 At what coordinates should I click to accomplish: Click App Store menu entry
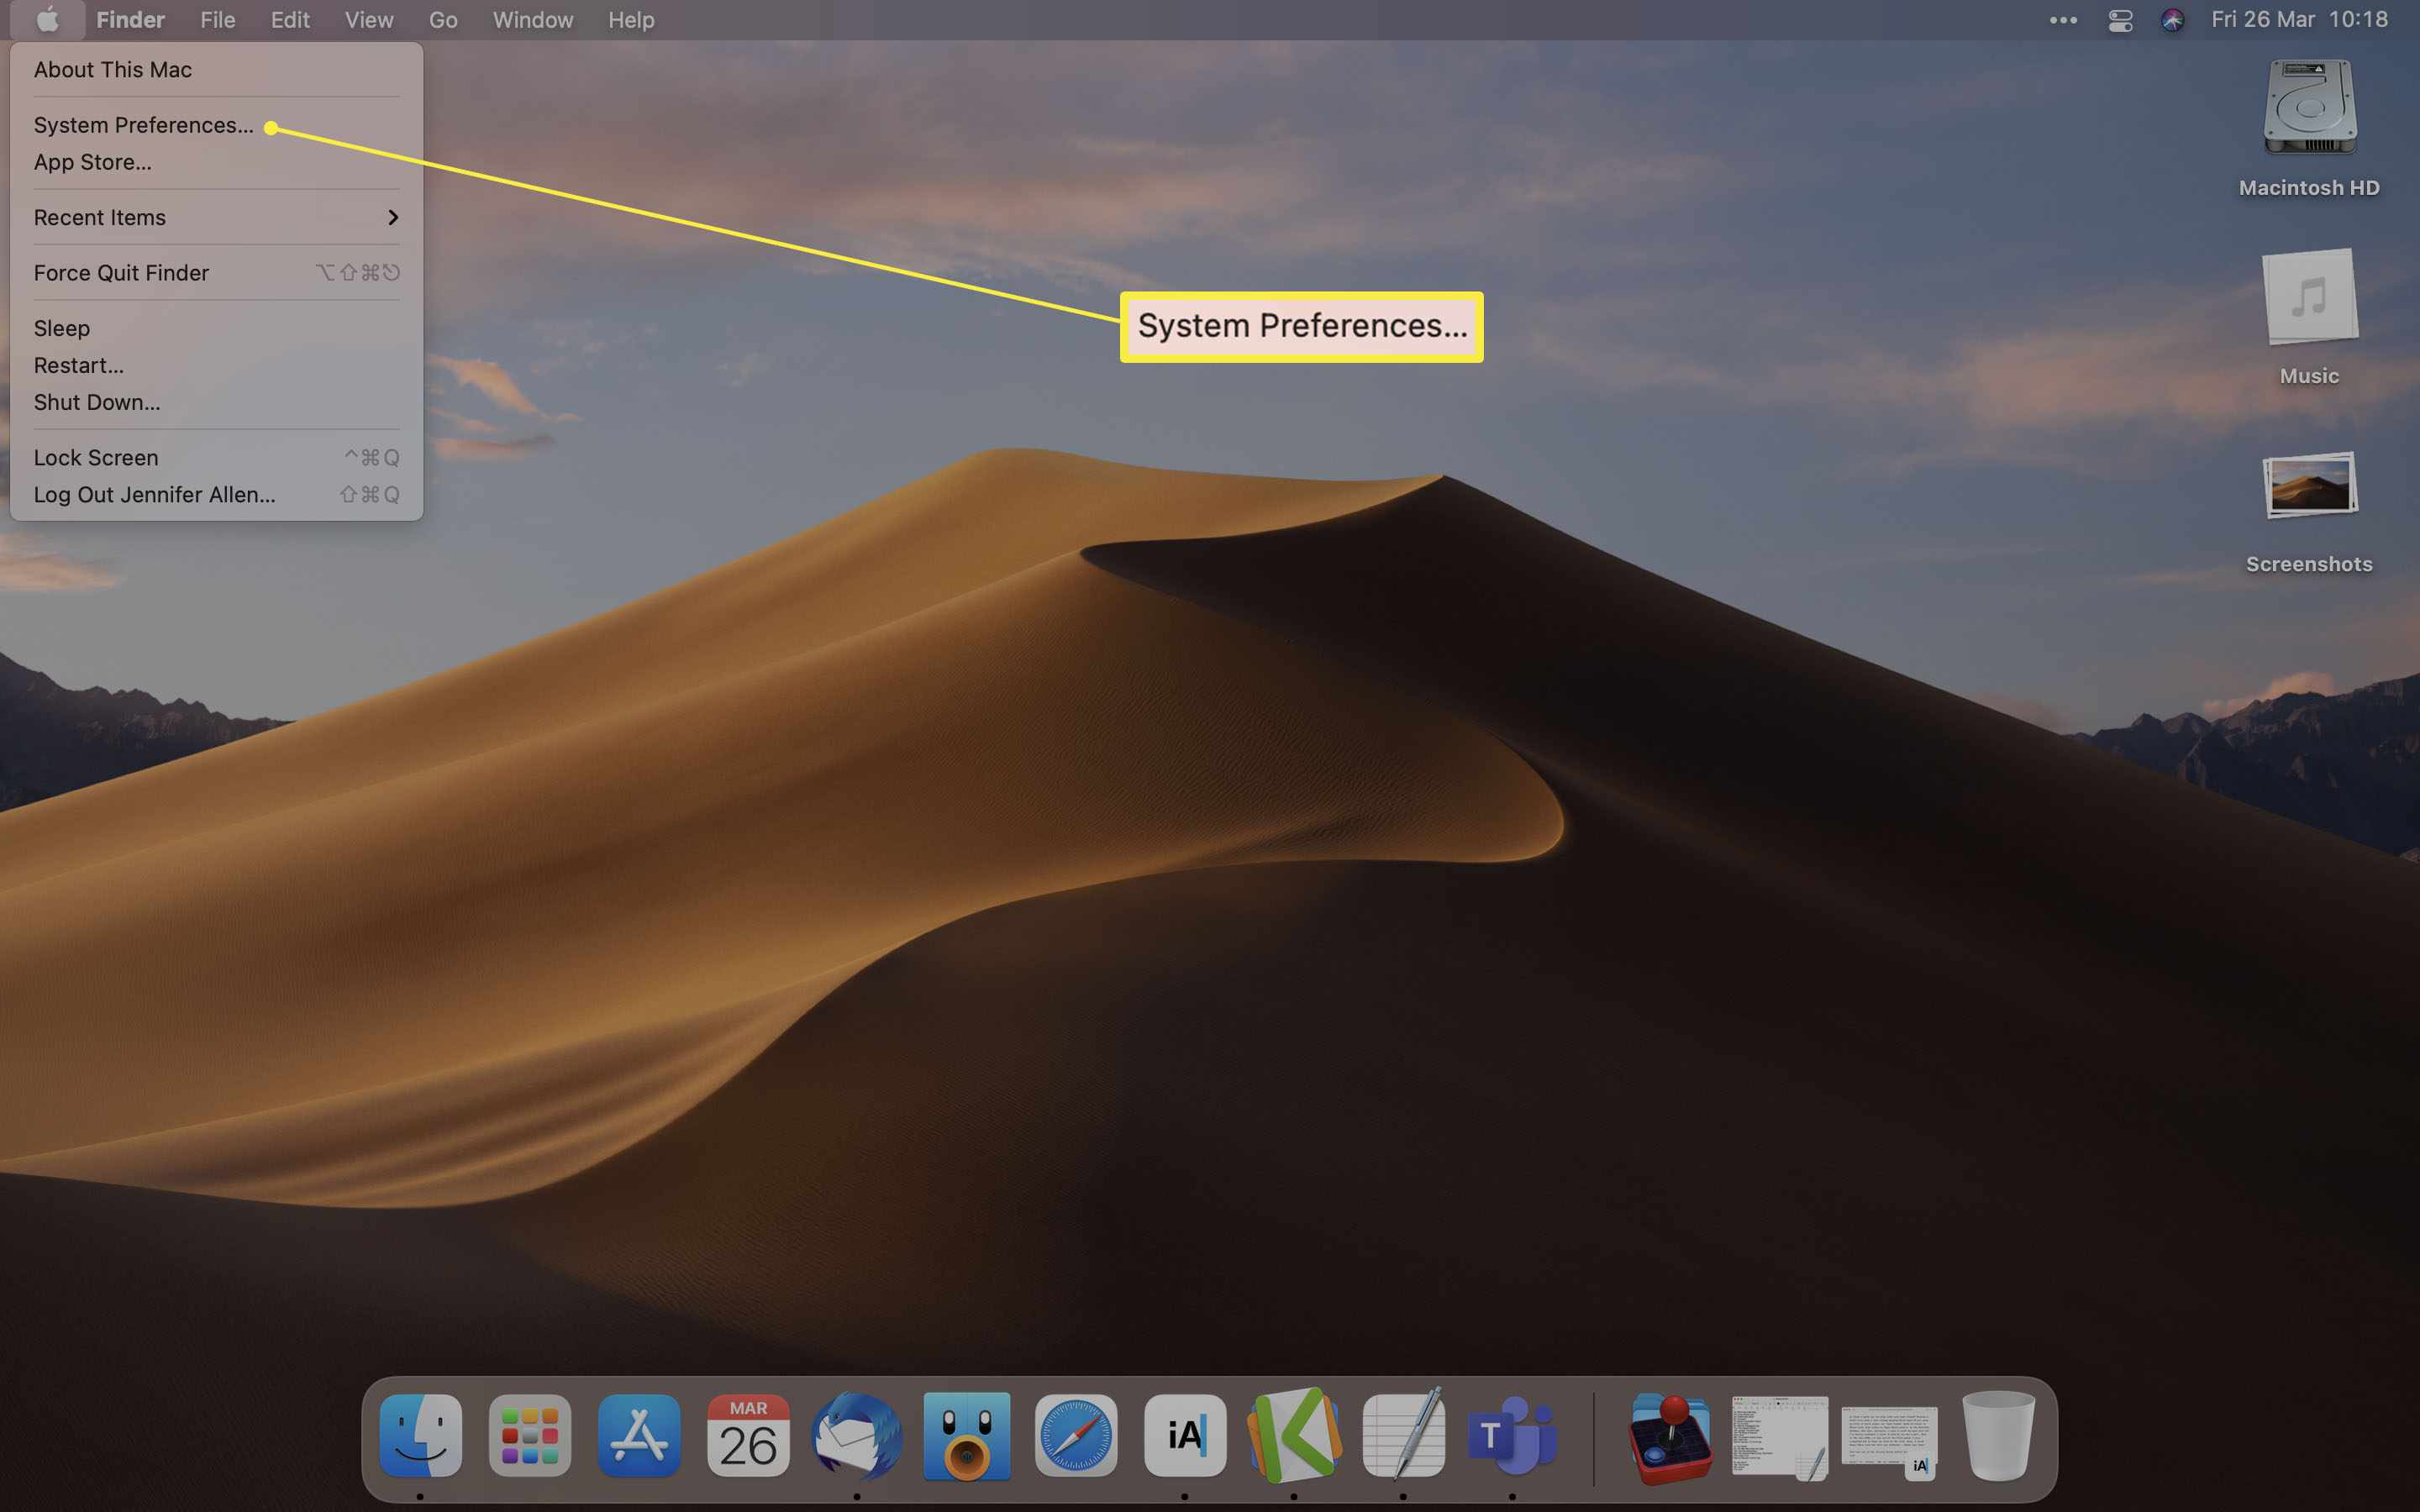[91, 162]
